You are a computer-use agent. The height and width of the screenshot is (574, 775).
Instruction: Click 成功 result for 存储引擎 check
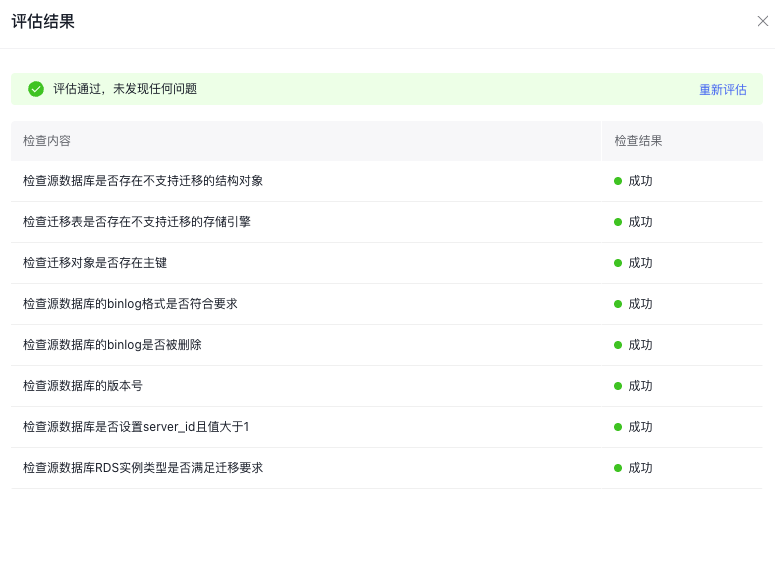[x=640, y=222]
